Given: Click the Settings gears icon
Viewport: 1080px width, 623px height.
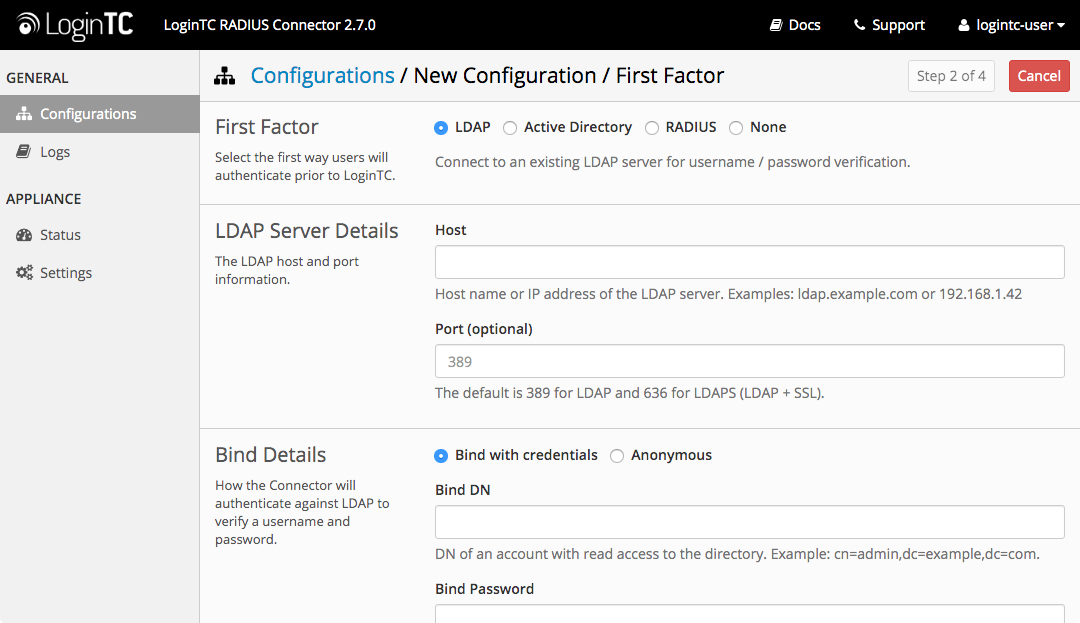Looking at the screenshot, I should pos(24,273).
